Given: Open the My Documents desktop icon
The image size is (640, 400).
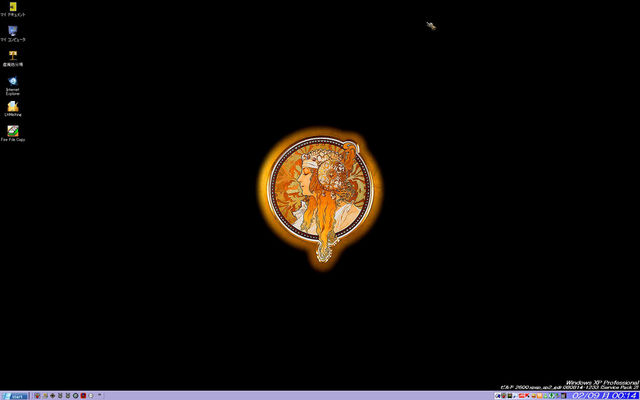Looking at the screenshot, I should [x=13, y=9].
